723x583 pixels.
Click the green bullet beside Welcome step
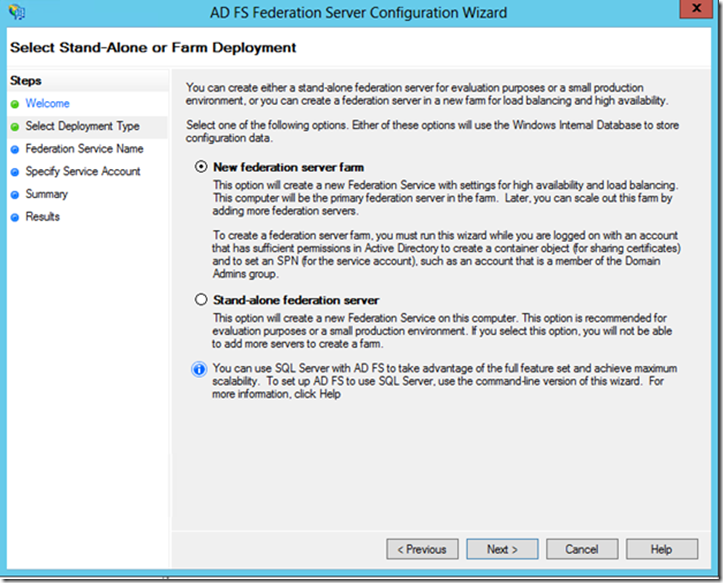click(15, 104)
